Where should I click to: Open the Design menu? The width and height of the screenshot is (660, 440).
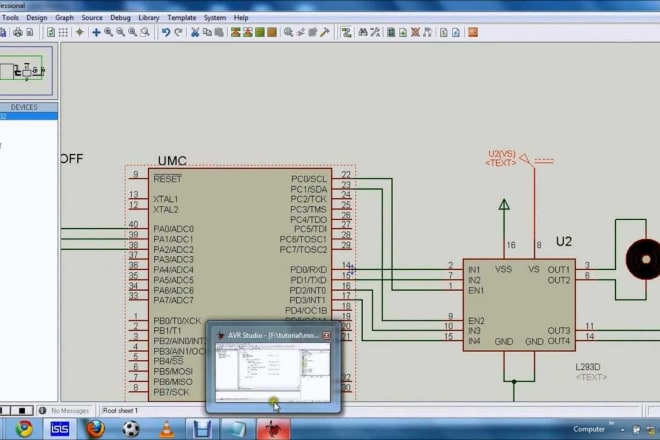click(x=37, y=18)
